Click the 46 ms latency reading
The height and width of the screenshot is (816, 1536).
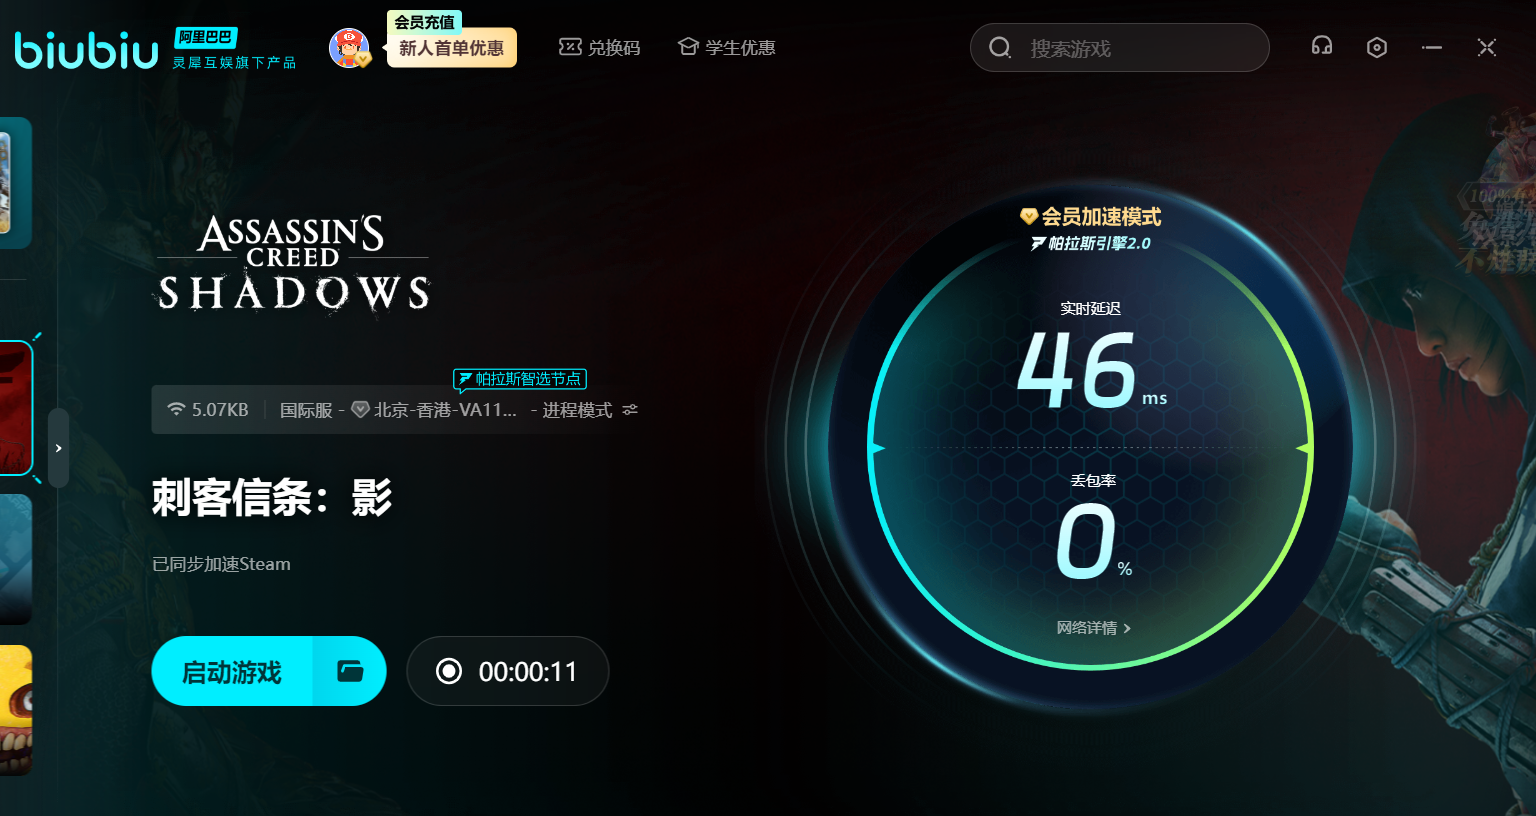[x=1091, y=370]
